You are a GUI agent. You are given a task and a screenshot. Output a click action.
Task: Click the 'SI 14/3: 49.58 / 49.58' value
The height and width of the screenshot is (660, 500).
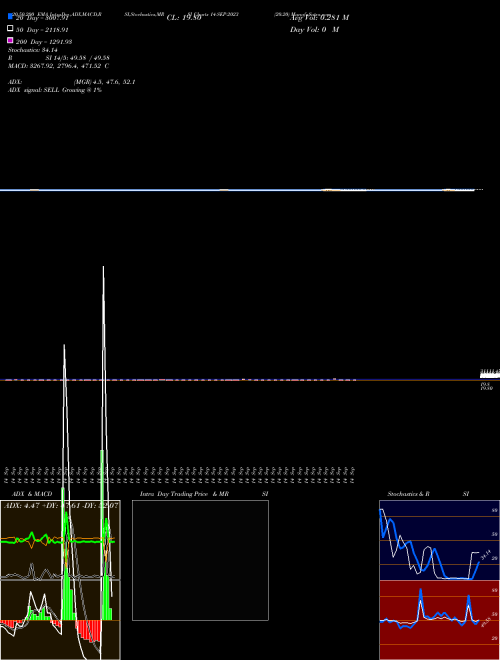[78, 58]
